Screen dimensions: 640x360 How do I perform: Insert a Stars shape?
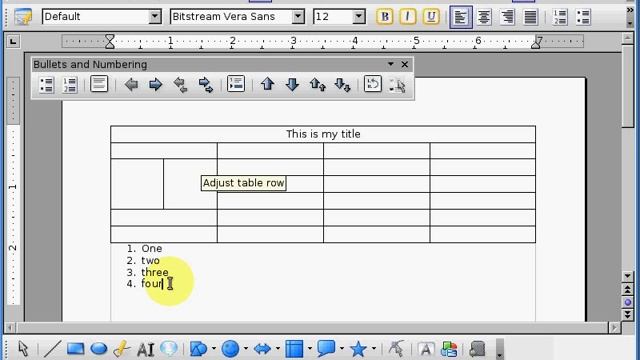358,349
